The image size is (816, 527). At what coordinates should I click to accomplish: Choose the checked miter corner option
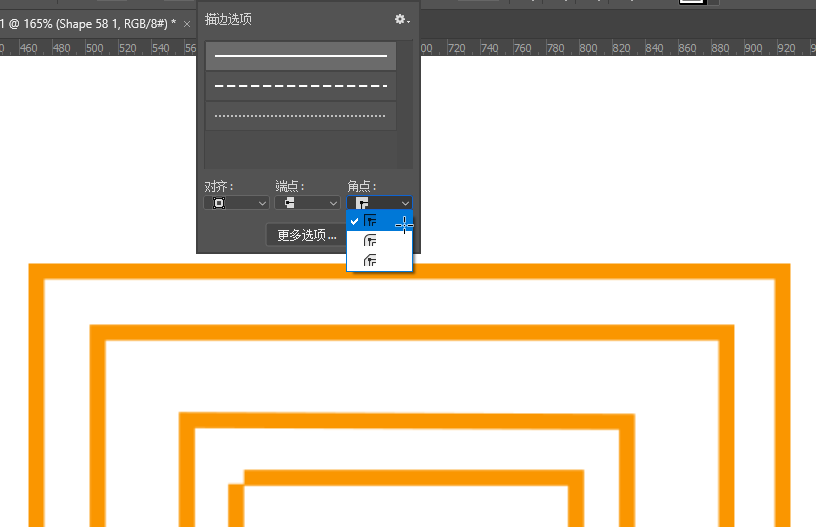[x=379, y=221]
